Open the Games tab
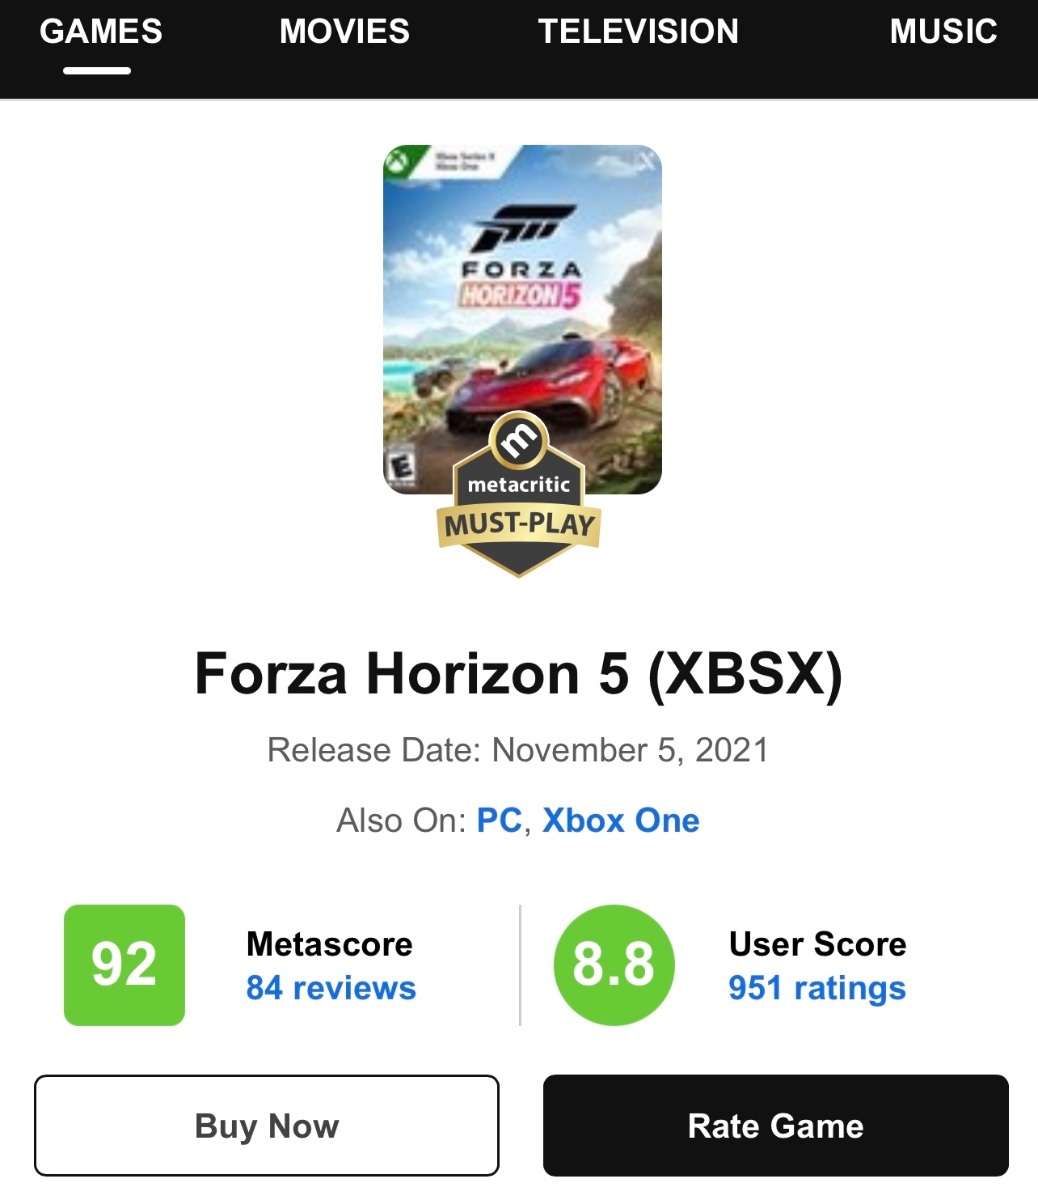This screenshot has height=1200, width=1038. (x=100, y=31)
